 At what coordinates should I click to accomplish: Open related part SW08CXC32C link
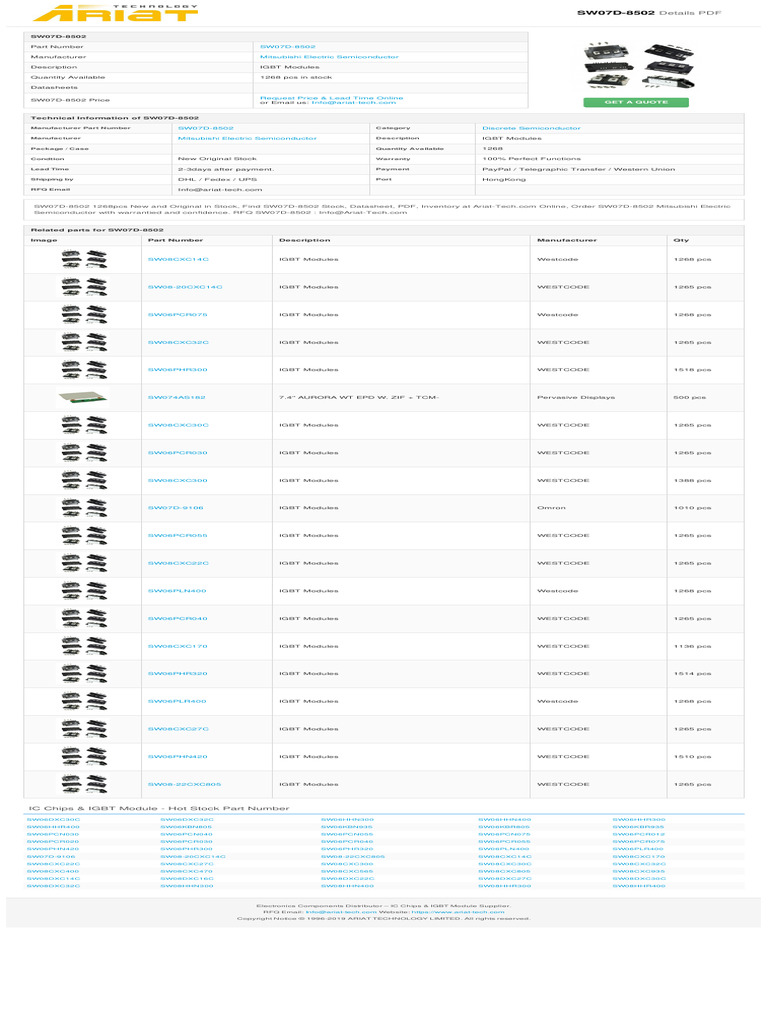pos(178,342)
